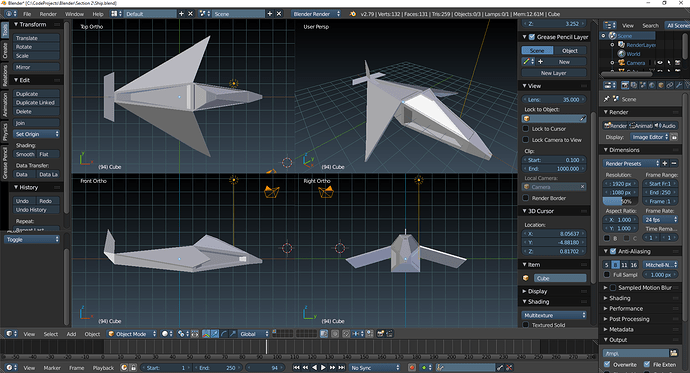Toggle the 3D manipulator widget icon
Screen dimensions: 690x373
[x=206, y=334]
